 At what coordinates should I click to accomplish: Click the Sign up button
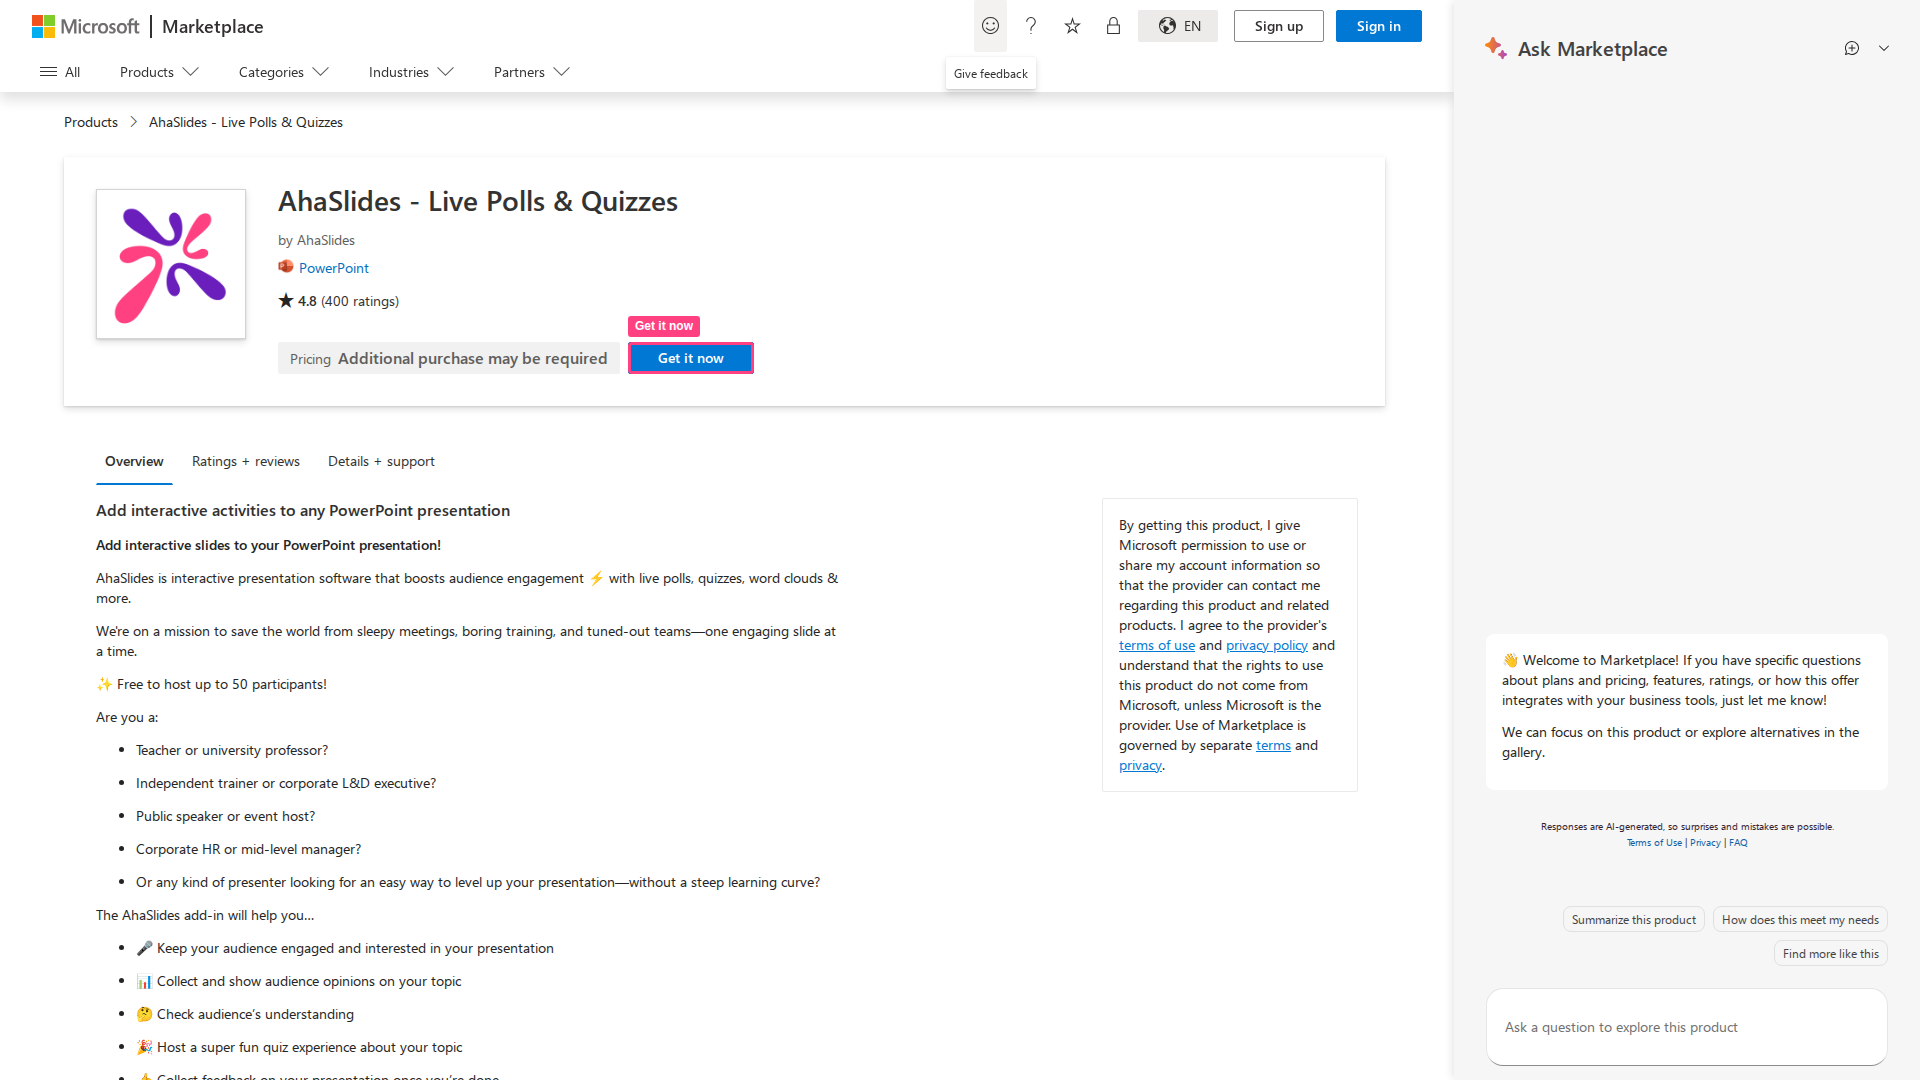1278,26
